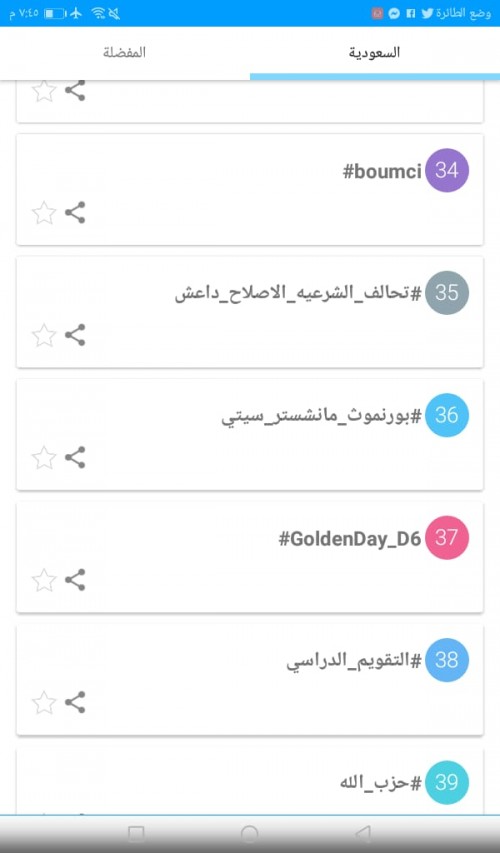This screenshot has width=500, height=853.
Task: Toggle the favorite star on trend 36
Action: [x=44, y=458]
